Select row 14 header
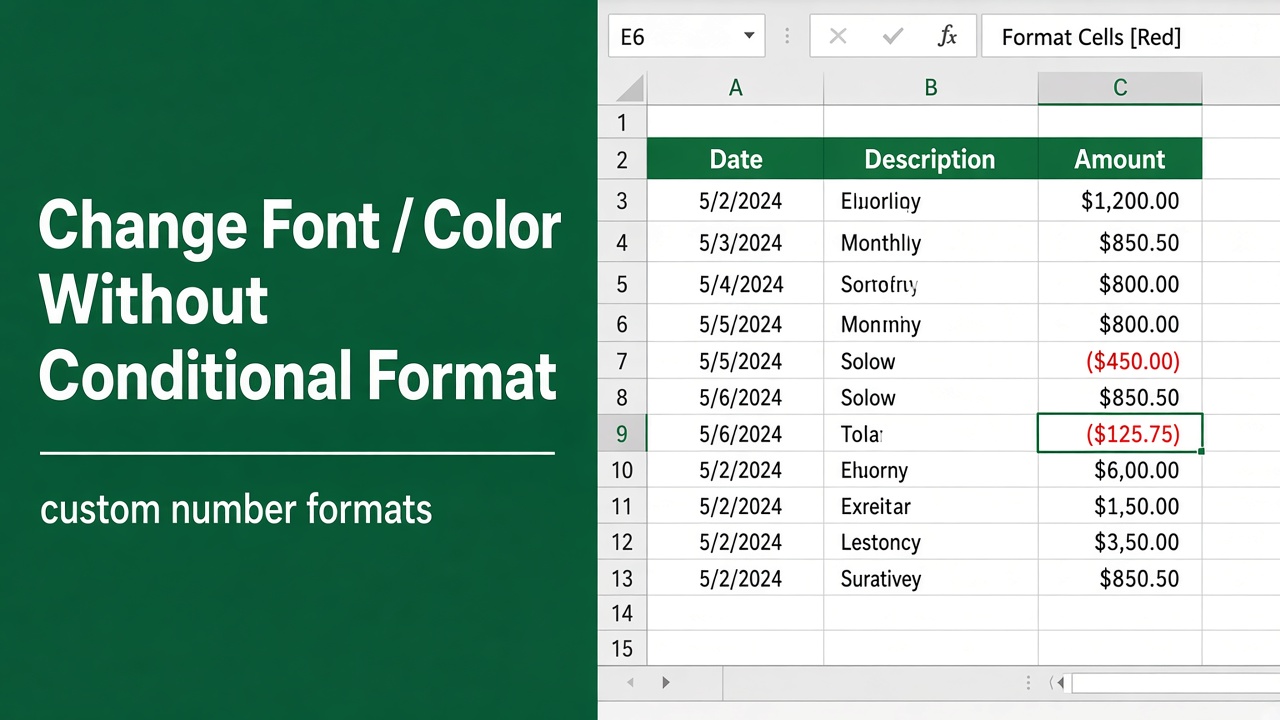The width and height of the screenshot is (1280, 720). point(622,613)
